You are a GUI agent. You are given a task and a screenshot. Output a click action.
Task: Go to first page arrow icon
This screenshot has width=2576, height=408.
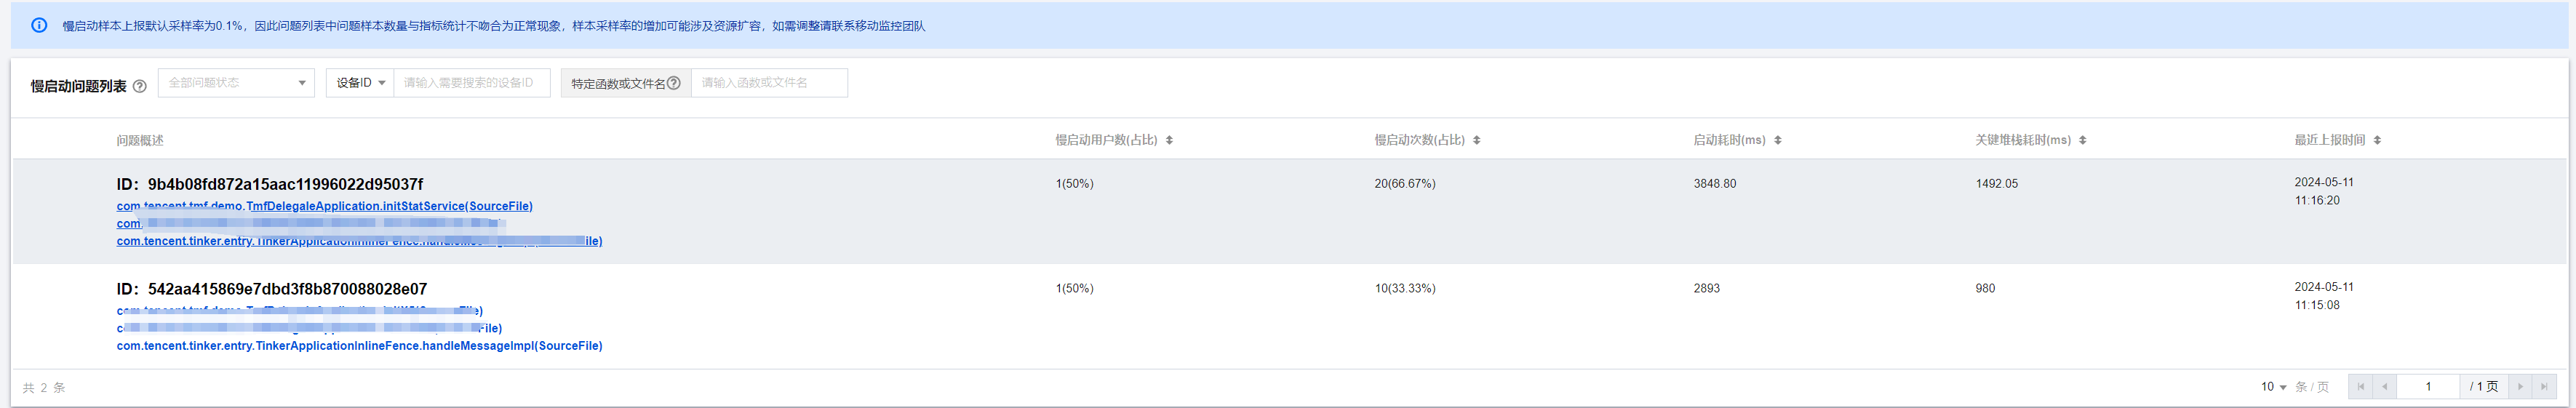2361,387
